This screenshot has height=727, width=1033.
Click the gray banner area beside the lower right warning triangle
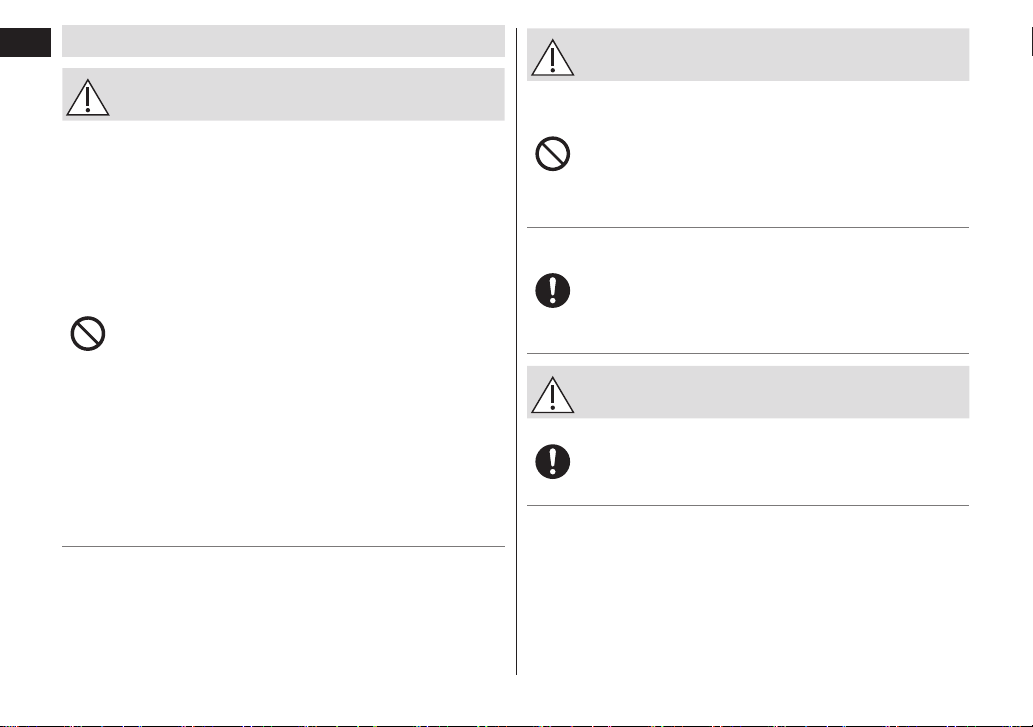pyautogui.click(x=772, y=392)
